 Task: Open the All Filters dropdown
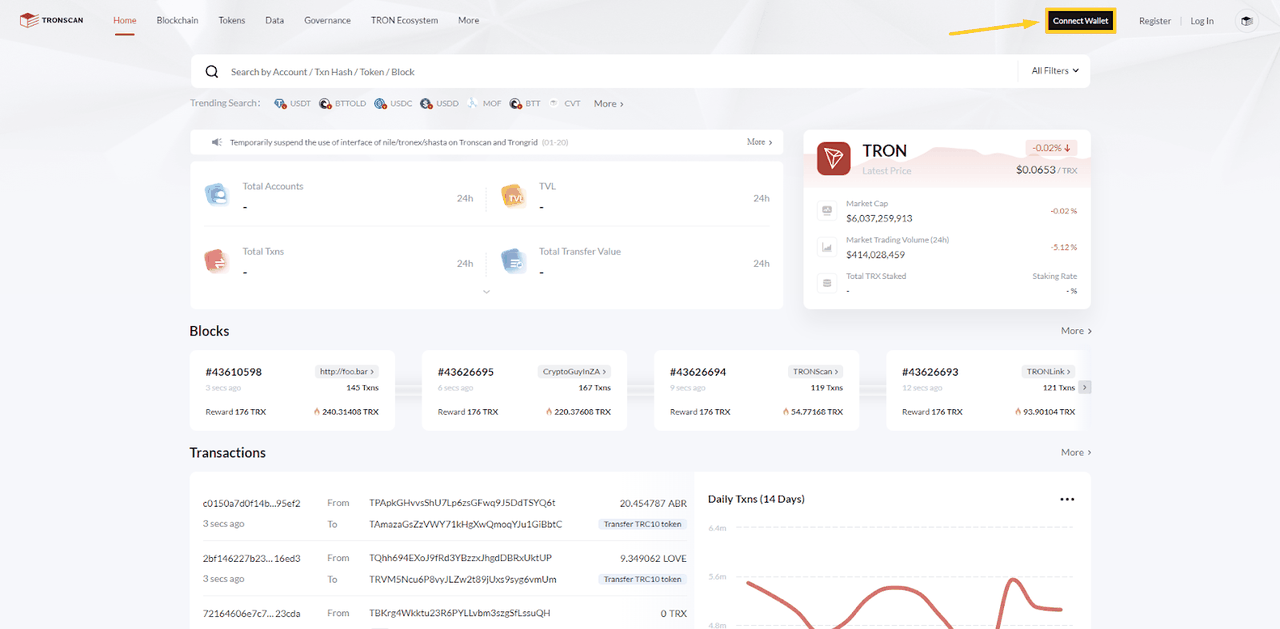coord(1054,71)
